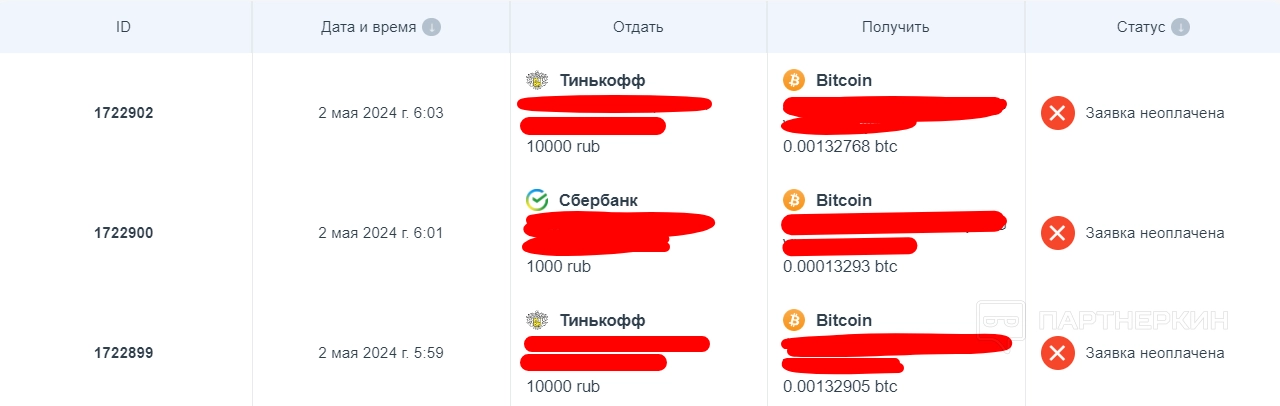Click the Sberbank logo icon
The image size is (1280, 406).
point(537,200)
